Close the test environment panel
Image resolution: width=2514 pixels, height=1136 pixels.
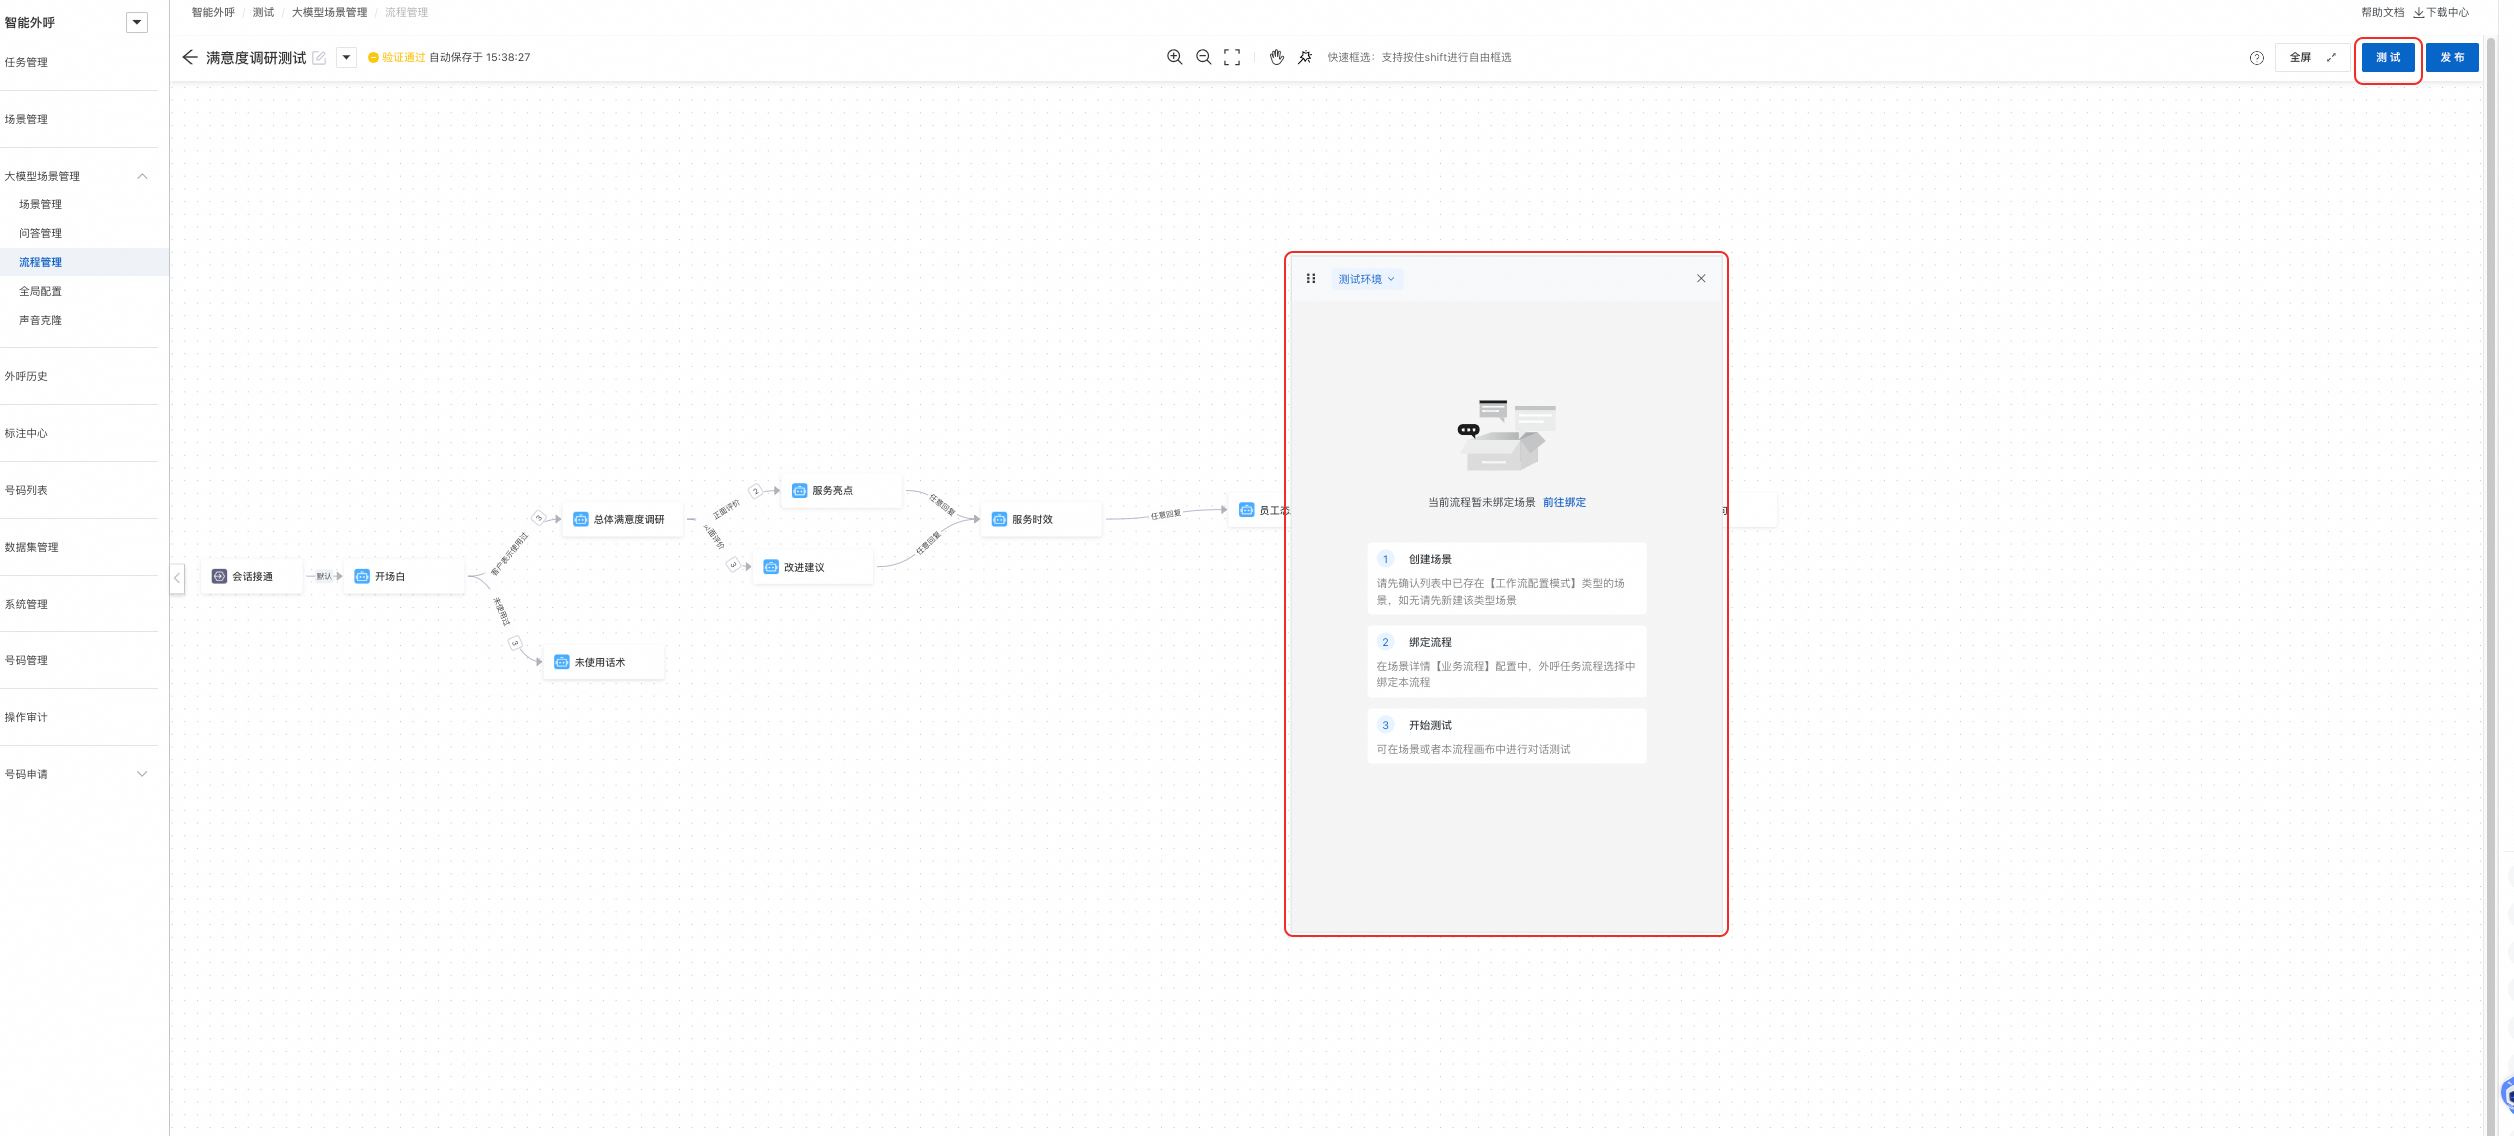[x=1701, y=279]
